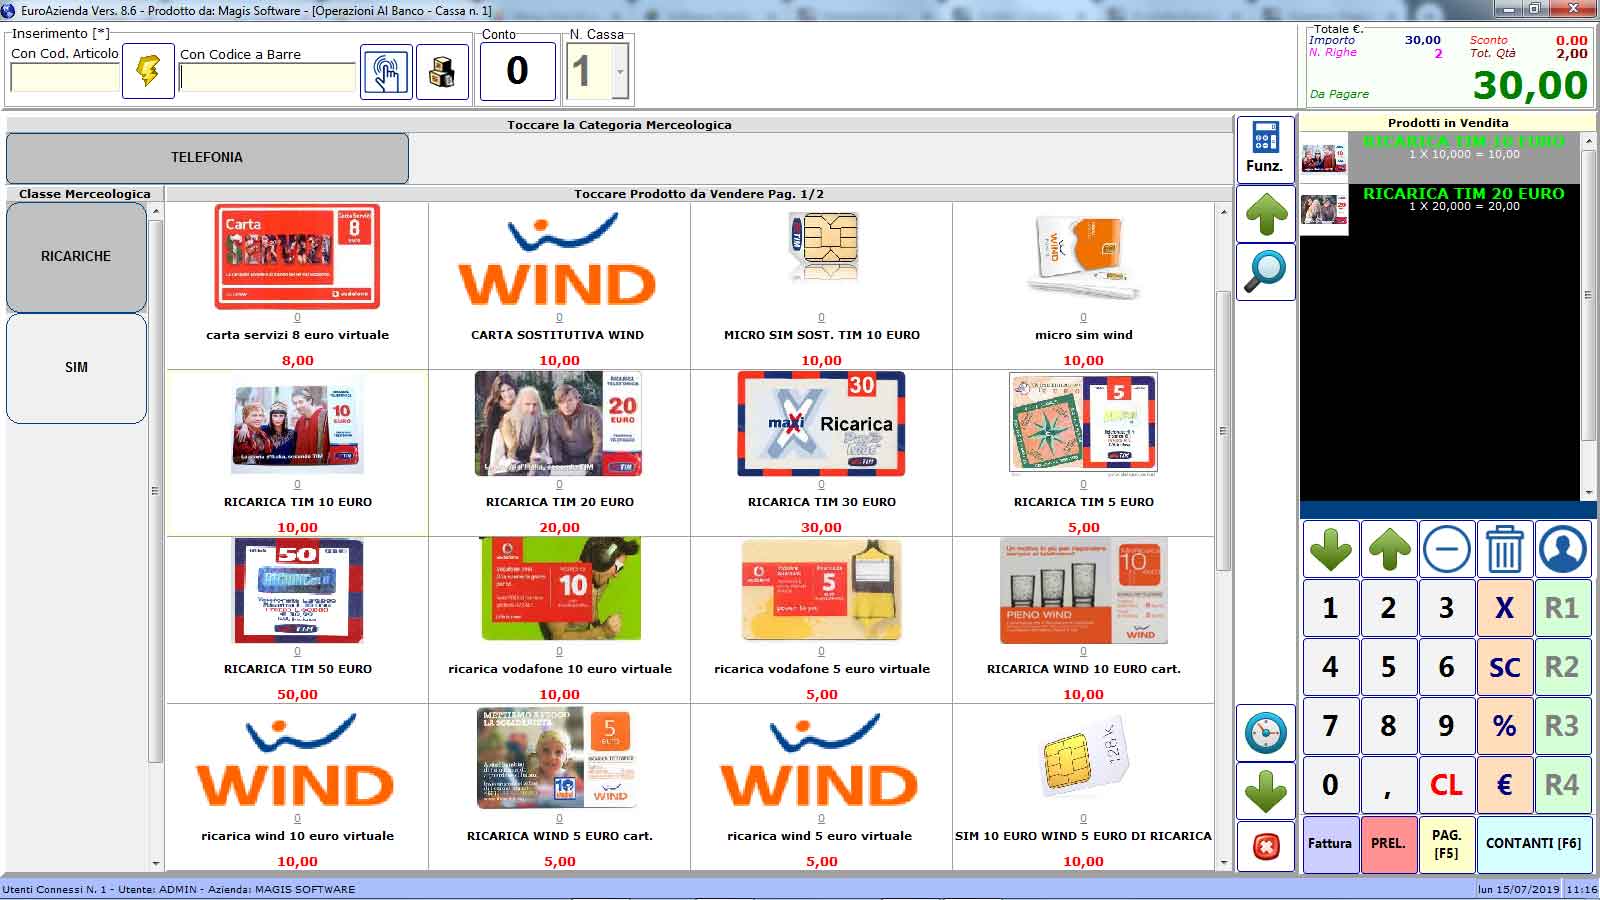The width and height of the screenshot is (1600, 900).
Task: Select SIM 10 EURO WIND 5 EURO DI RICARICA
Action: [1083, 787]
